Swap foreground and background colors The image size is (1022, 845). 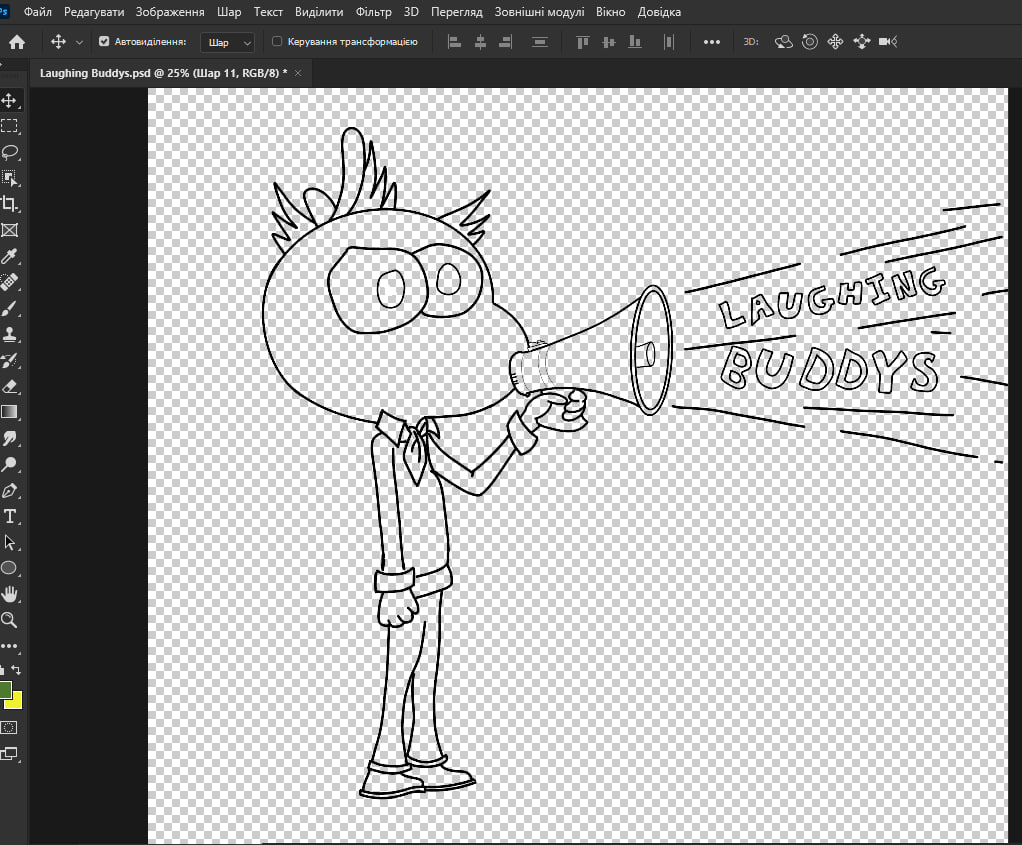click(x=16, y=670)
